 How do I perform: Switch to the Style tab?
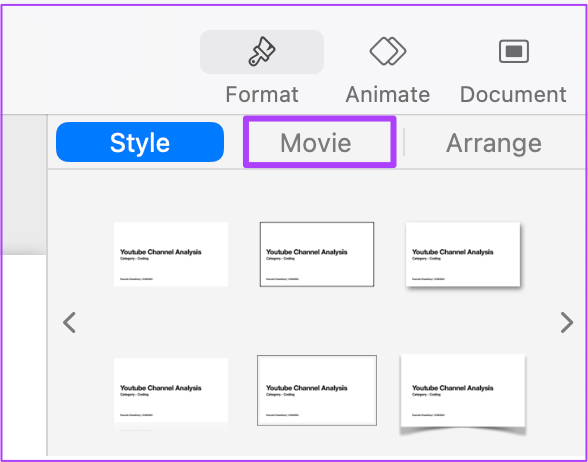point(140,142)
